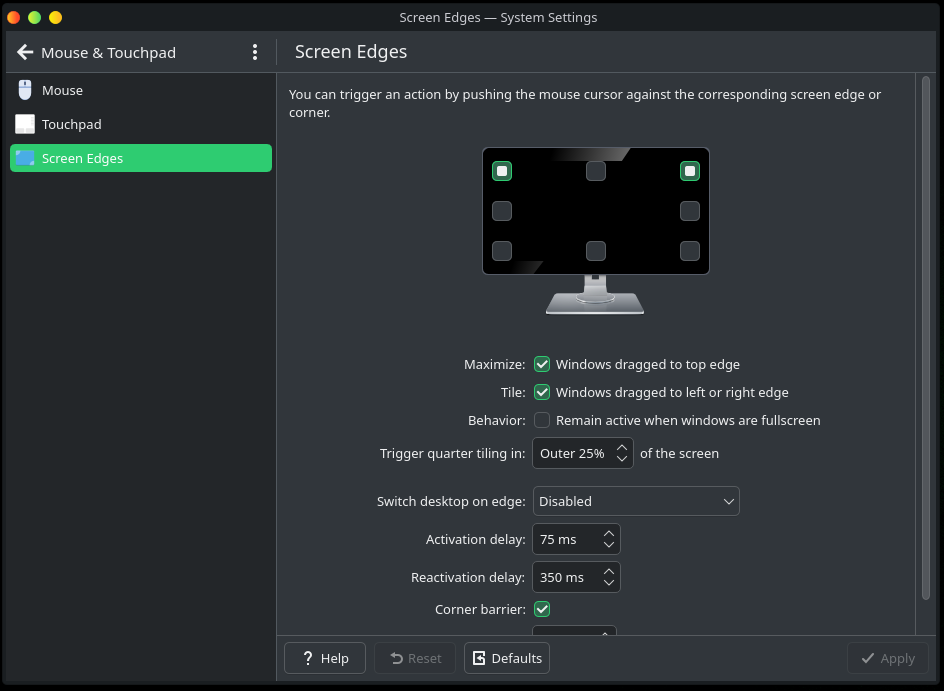Toggle the Corner barrier checkbox
The width and height of the screenshot is (944, 691).
542,609
